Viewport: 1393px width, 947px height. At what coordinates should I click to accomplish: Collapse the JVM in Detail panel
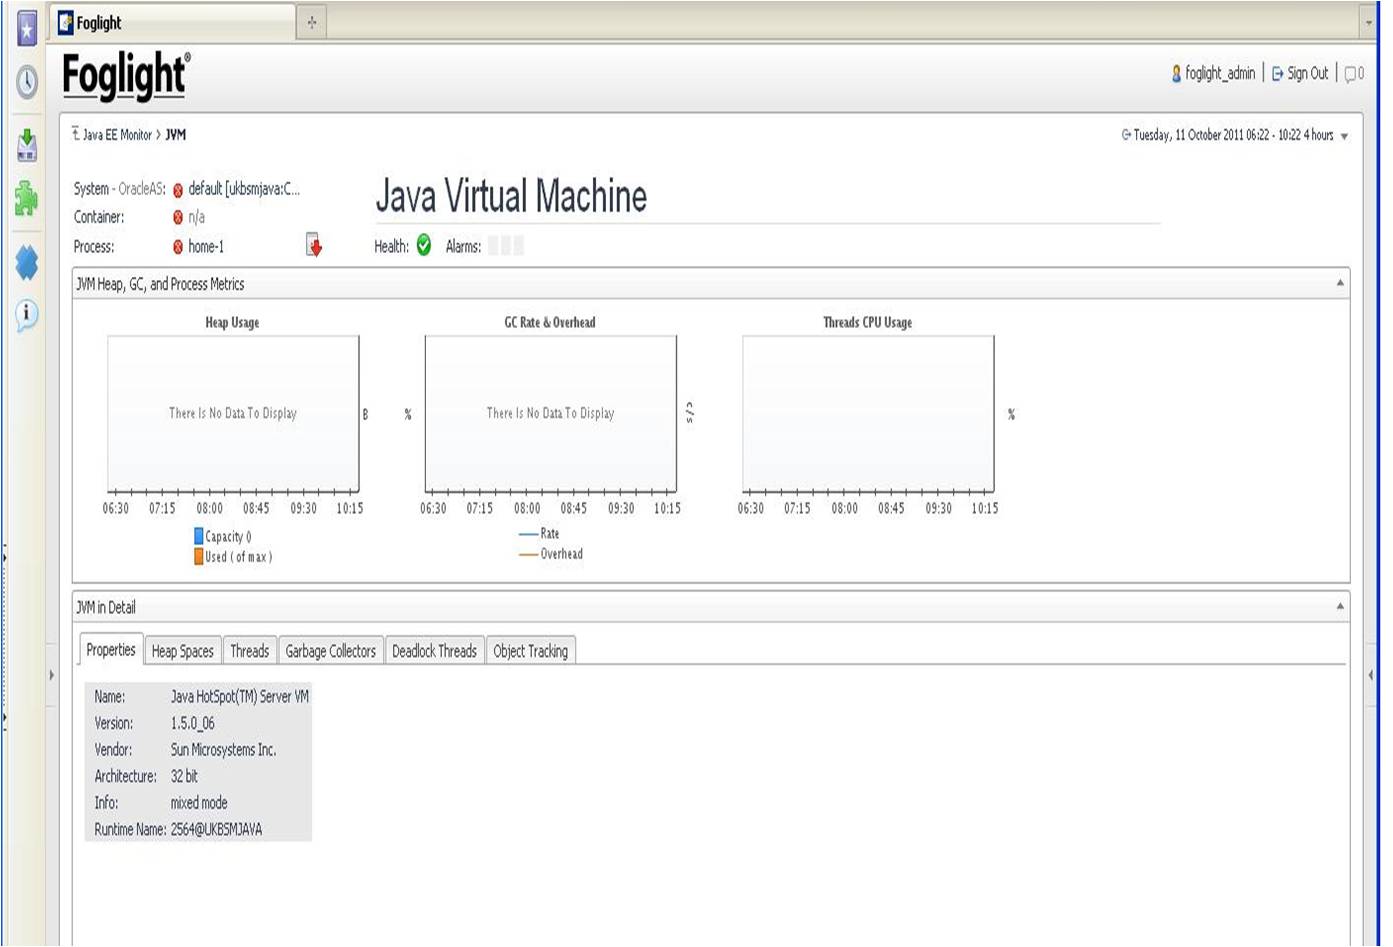(x=1340, y=607)
